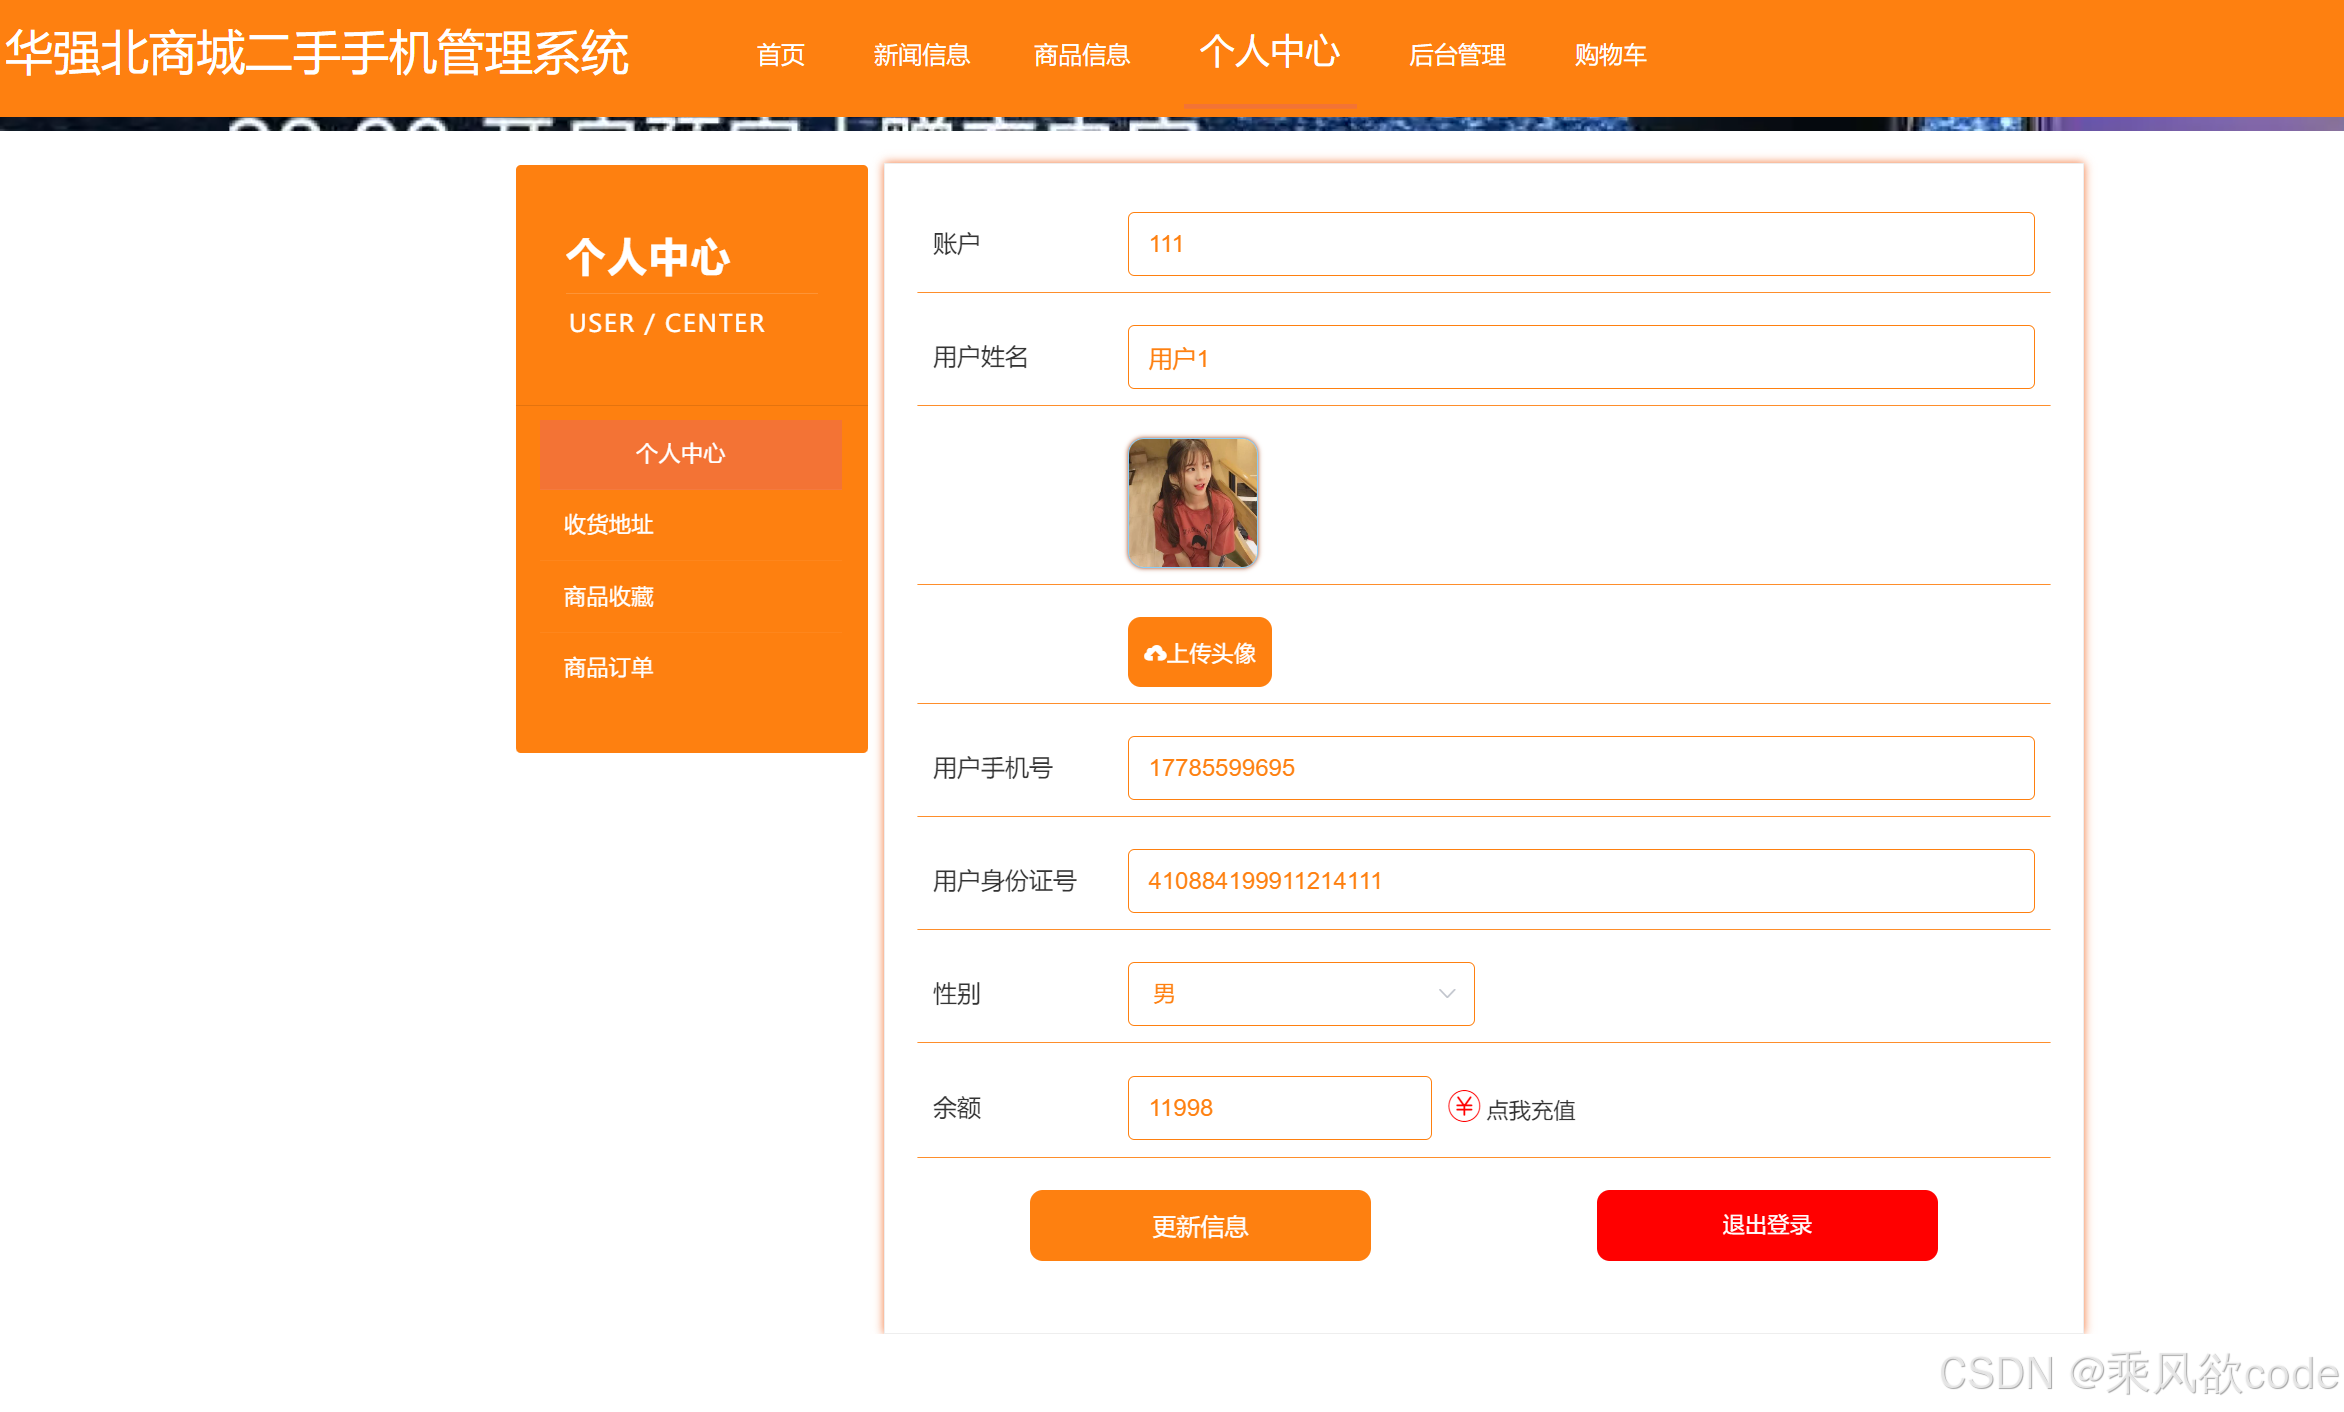2344x1412 pixels.
Task: Open 商品订单 orders in sidebar
Action: [x=607, y=667]
